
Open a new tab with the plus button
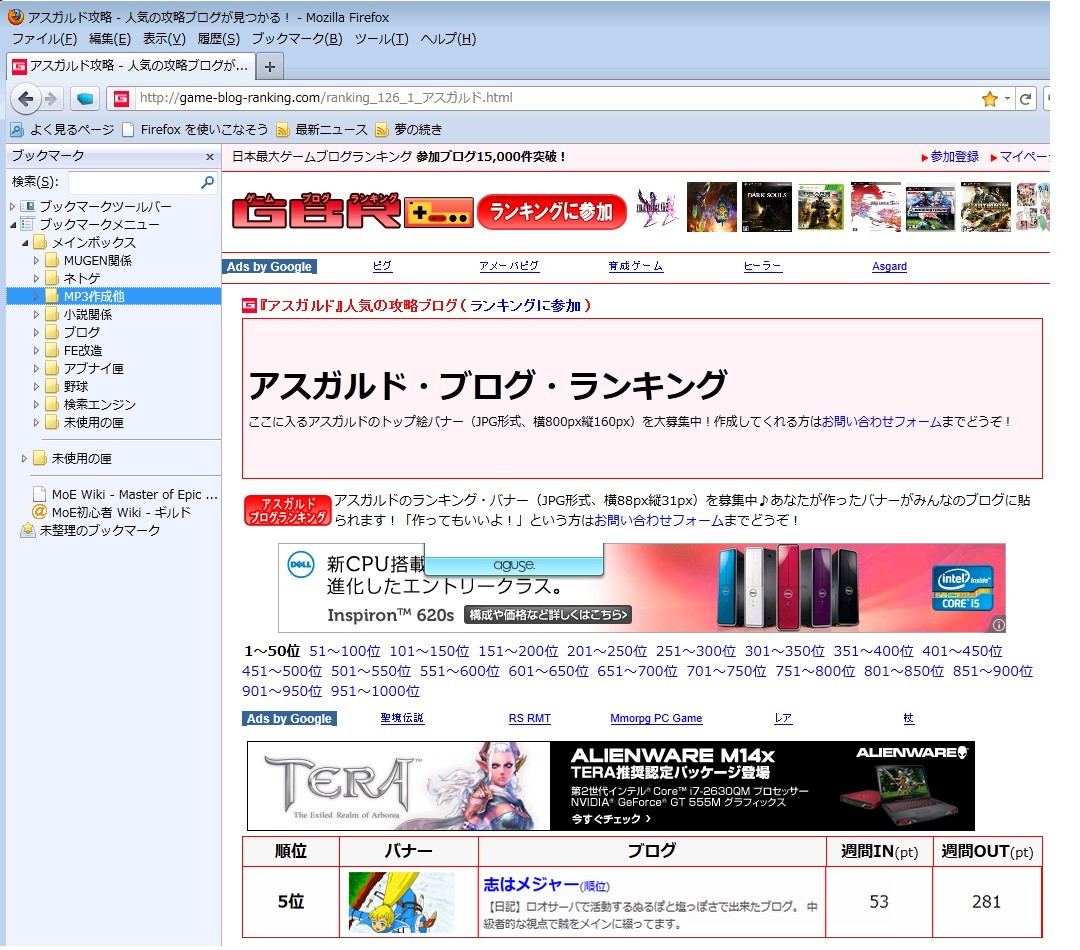point(270,67)
